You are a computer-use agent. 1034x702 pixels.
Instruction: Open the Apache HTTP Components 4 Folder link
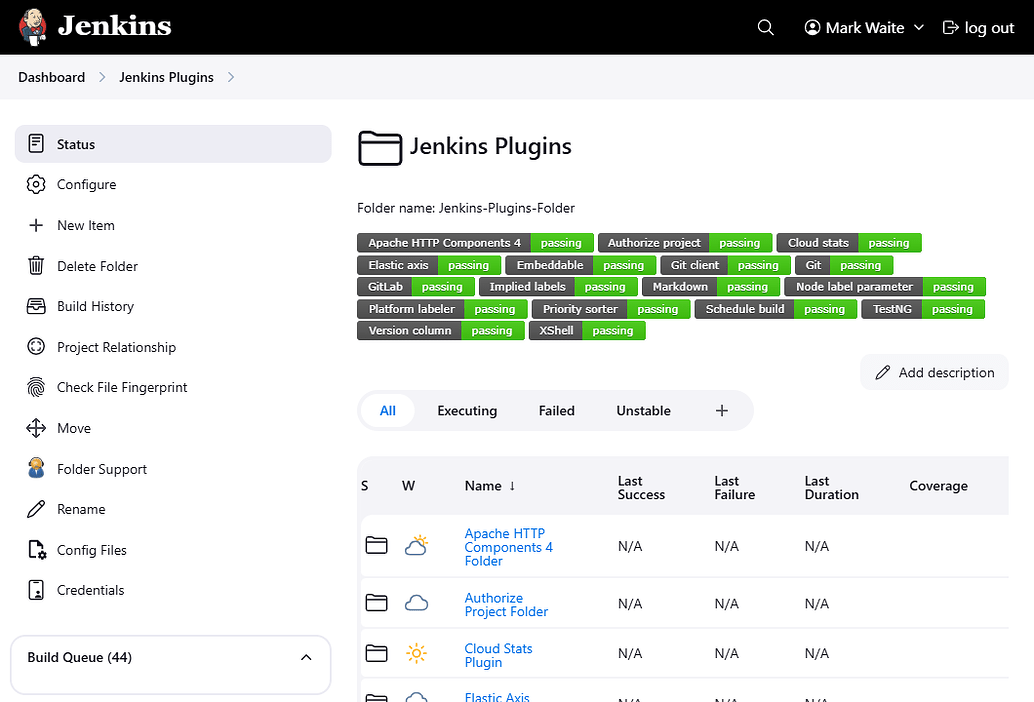pos(508,547)
